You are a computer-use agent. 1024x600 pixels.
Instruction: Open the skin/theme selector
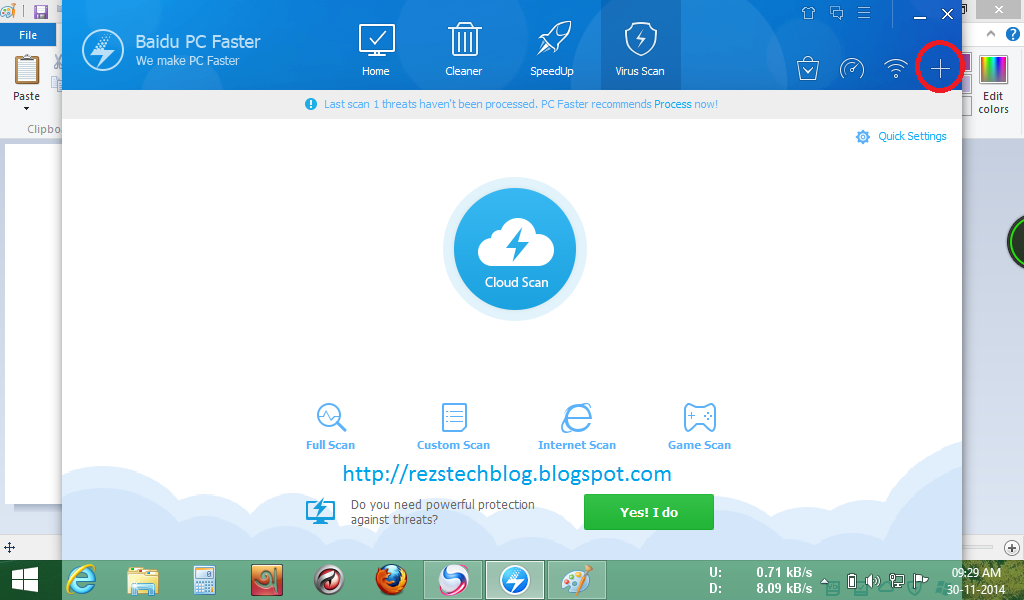click(807, 14)
